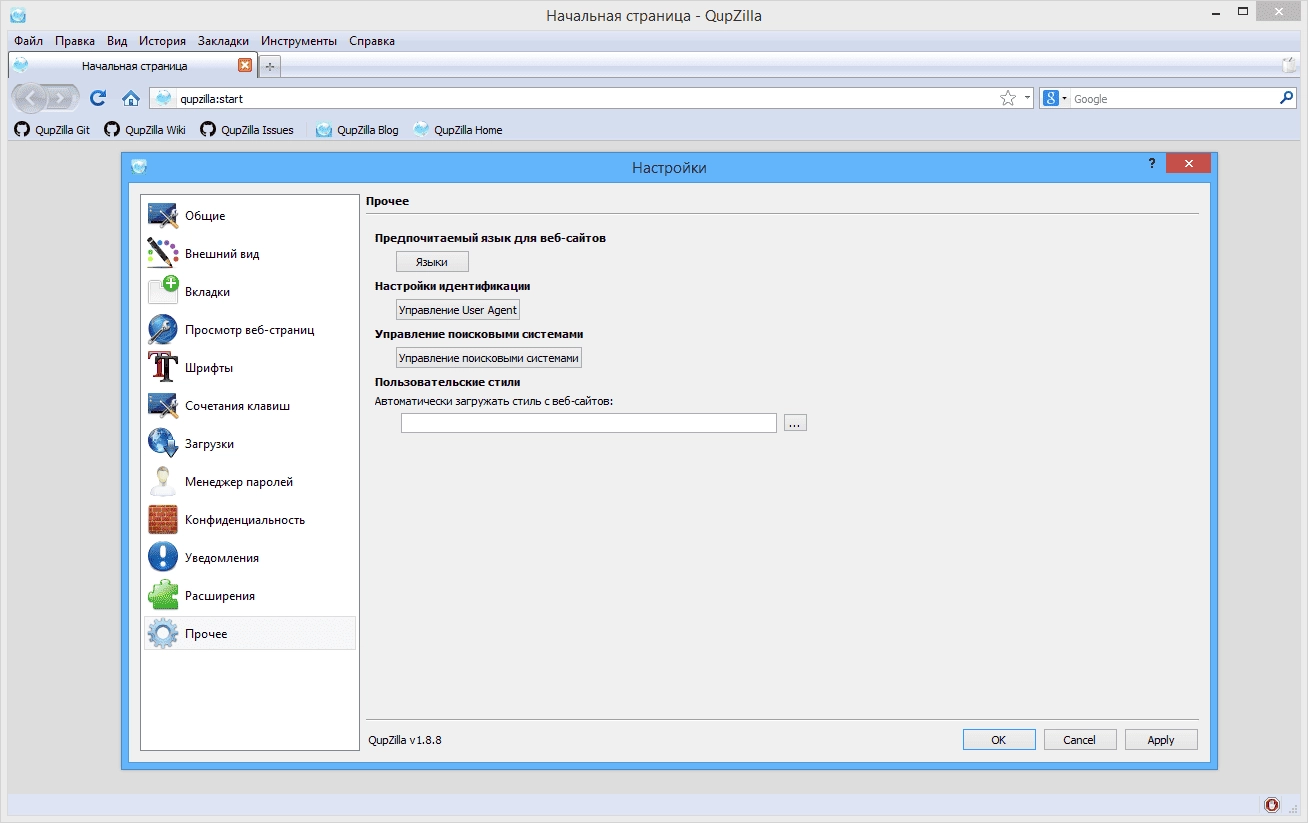Open the Закладки menu
This screenshot has width=1308, height=823.
pos(224,41)
